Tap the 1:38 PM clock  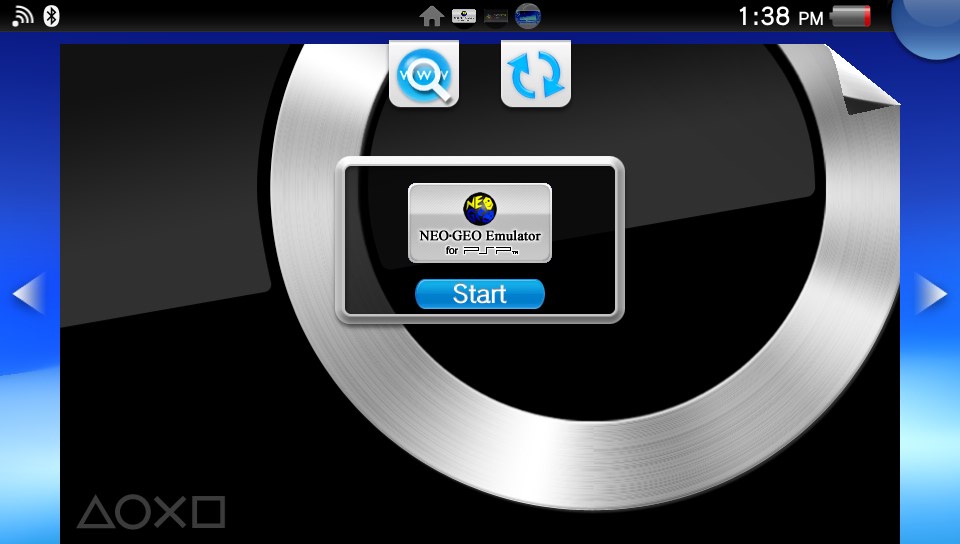pyautogui.click(x=780, y=16)
